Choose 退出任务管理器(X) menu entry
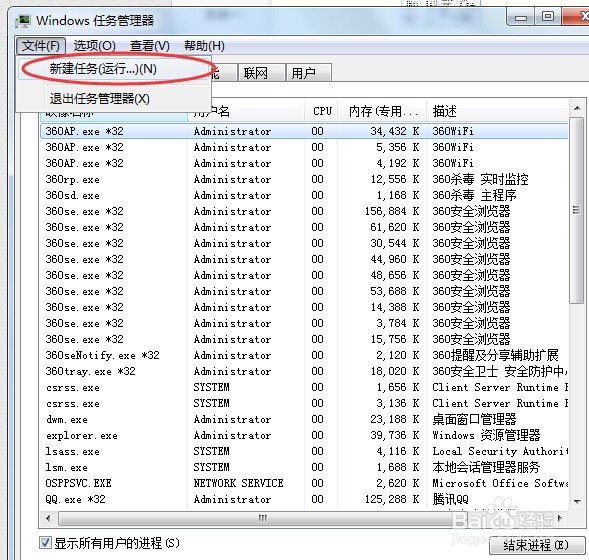This screenshot has height=560, width=589. tap(114, 99)
